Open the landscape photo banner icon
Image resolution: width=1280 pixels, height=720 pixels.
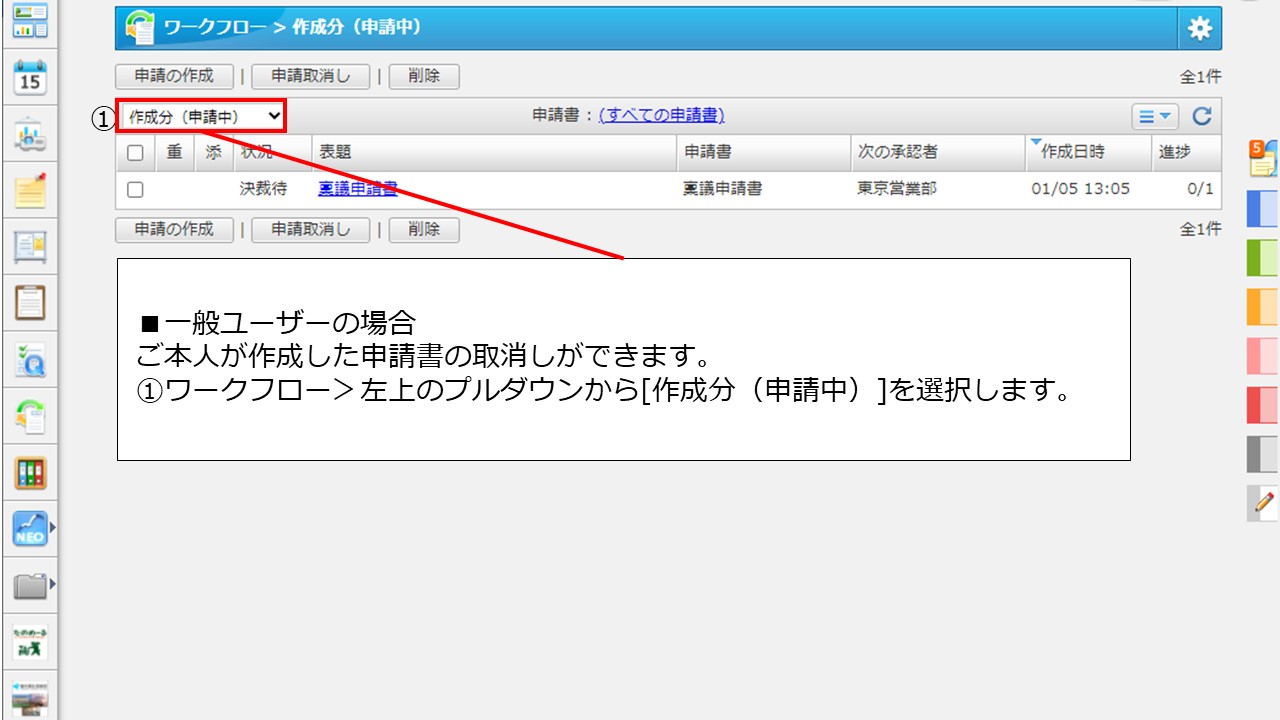point(30,698)
